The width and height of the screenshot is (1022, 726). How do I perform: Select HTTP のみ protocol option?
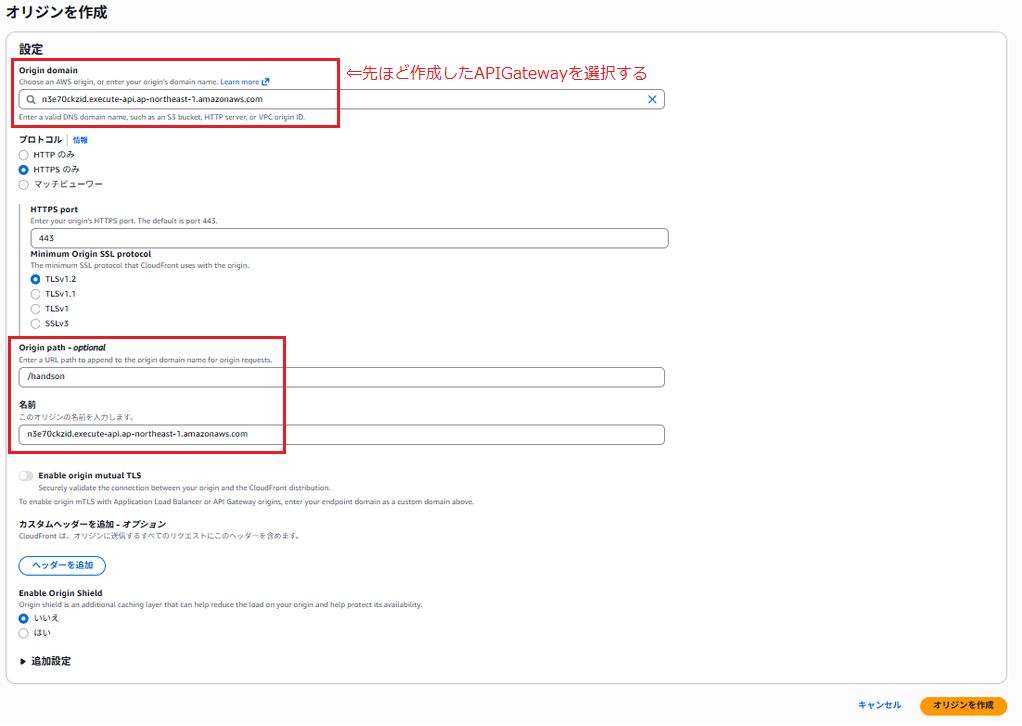click(x=23, y=155)
